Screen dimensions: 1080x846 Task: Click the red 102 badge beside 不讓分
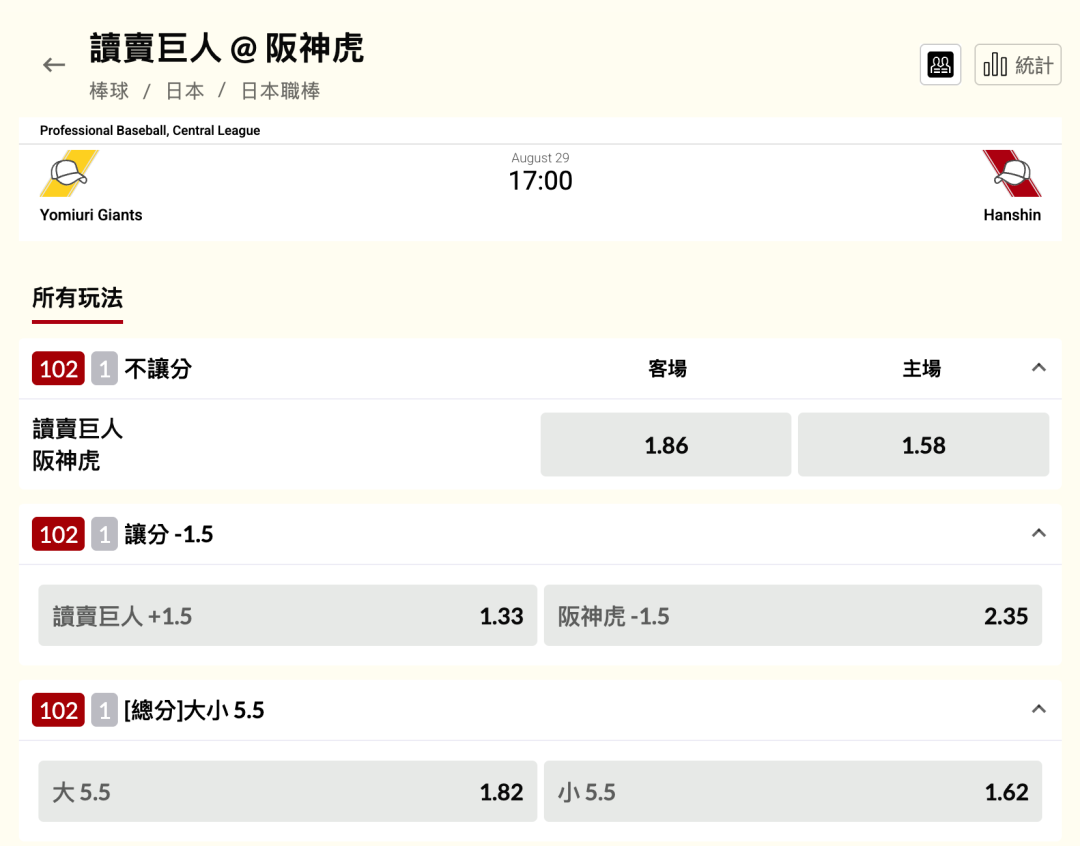(59, 369)
